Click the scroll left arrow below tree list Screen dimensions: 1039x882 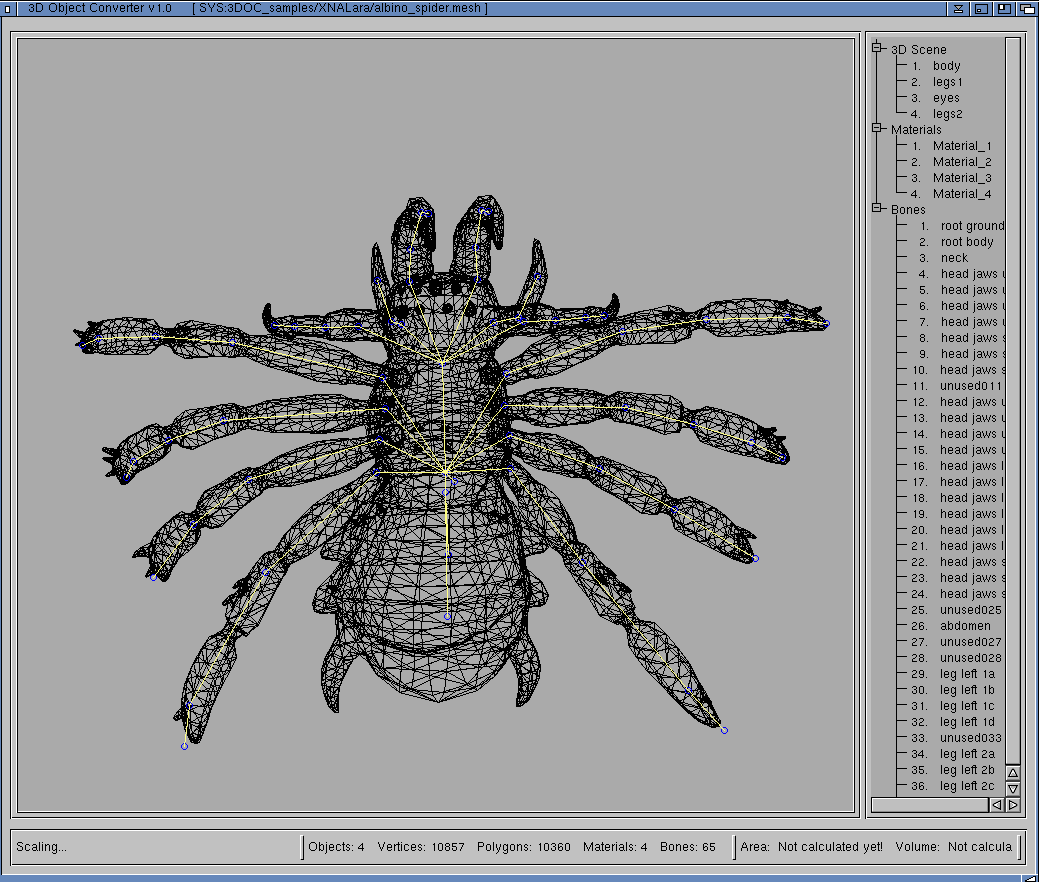click(997, 805)
